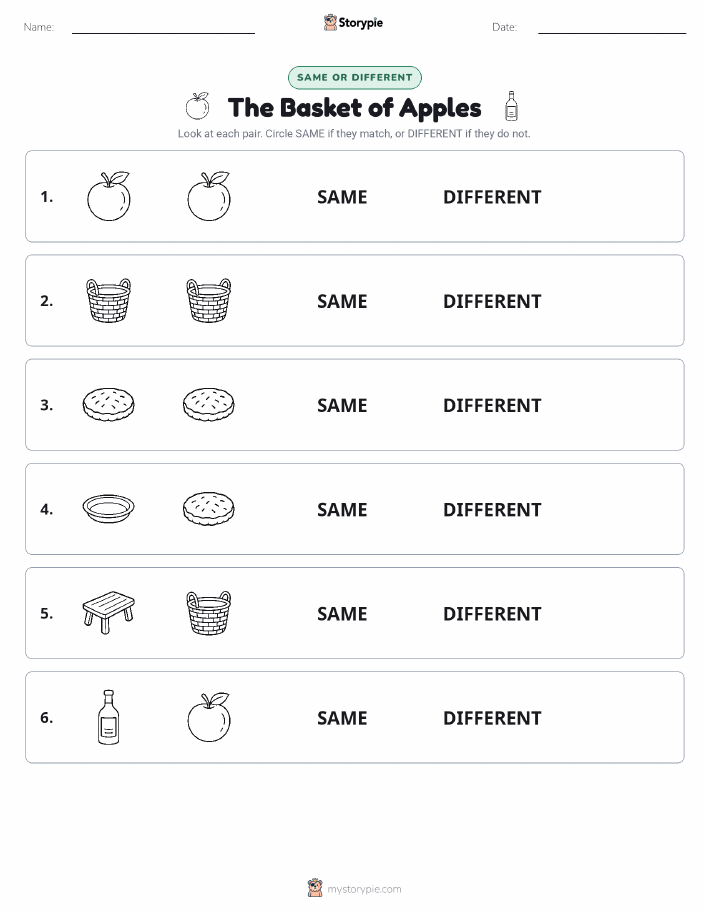Choose DIFFERENT for pair 6
This screenshot has height=917, width=709.
(492, 718)
